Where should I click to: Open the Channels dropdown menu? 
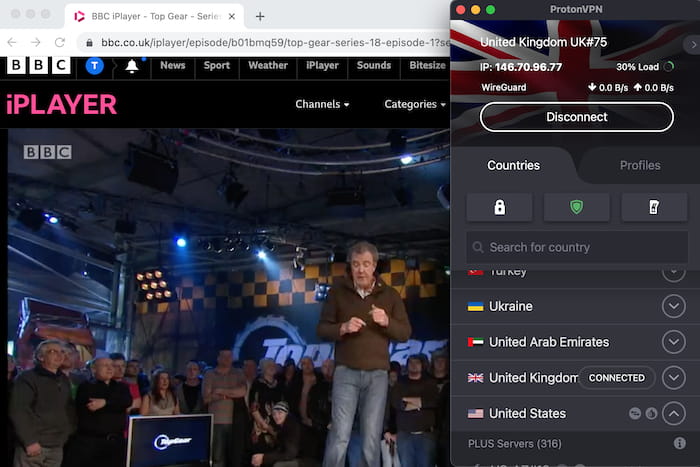pos(322,104)
